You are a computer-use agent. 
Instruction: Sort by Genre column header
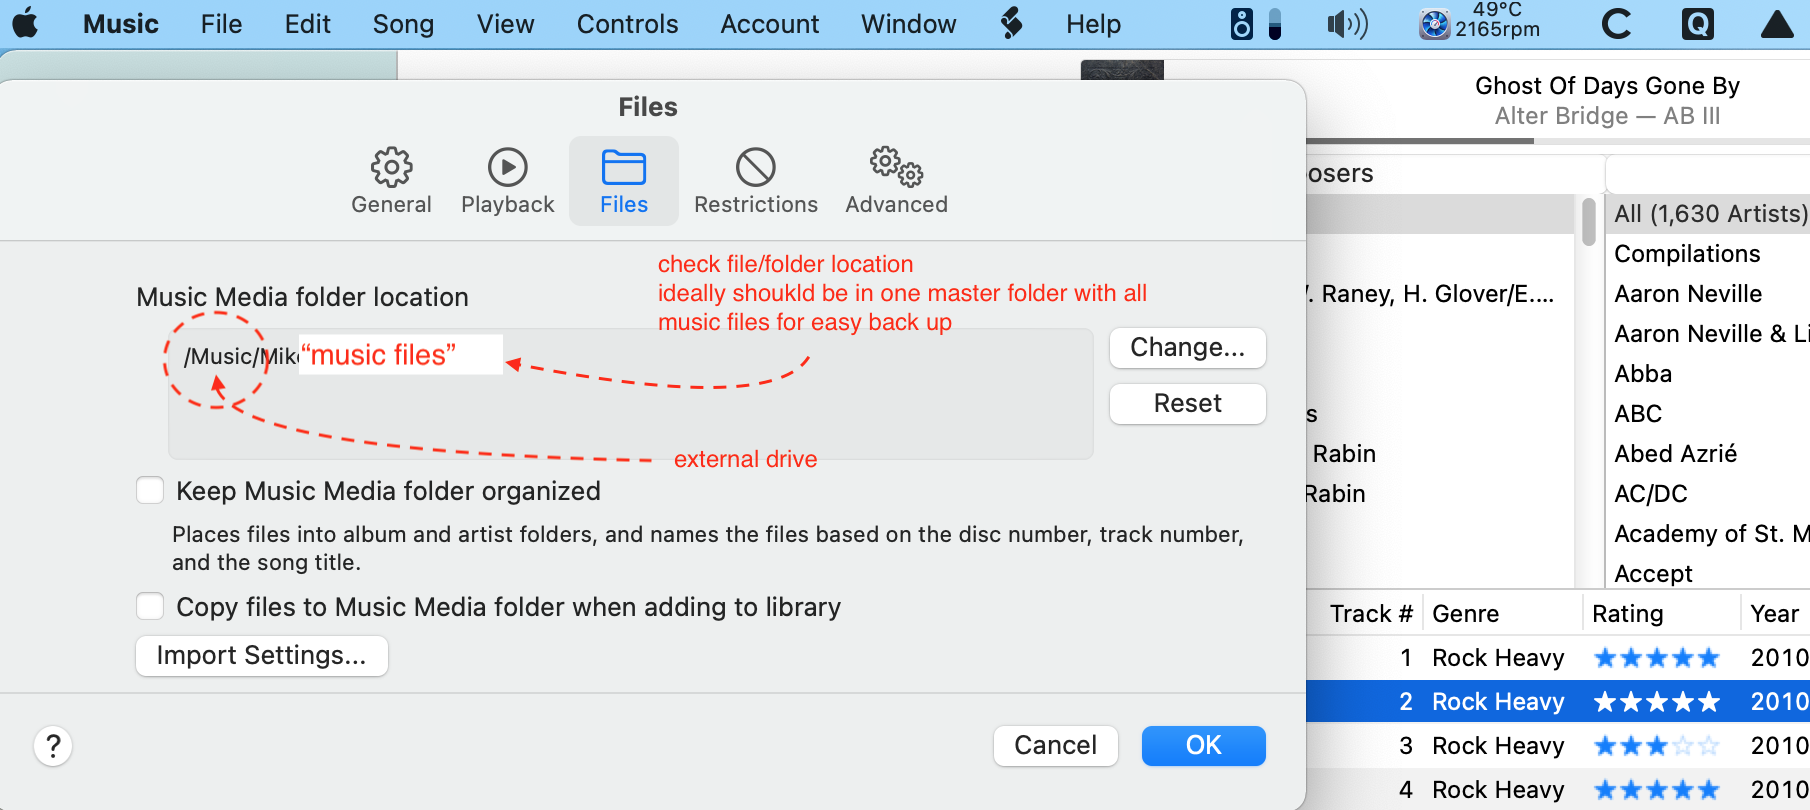pyautogui.click(x=1465, y=614)
